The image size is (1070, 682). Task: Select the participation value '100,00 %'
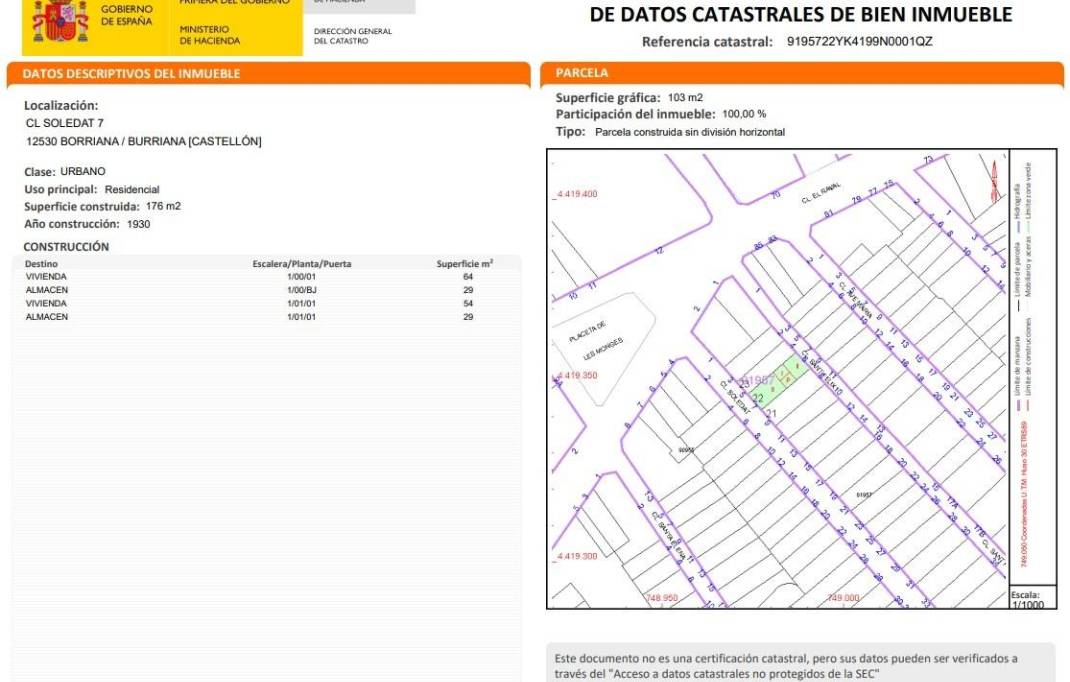(744, 114)
